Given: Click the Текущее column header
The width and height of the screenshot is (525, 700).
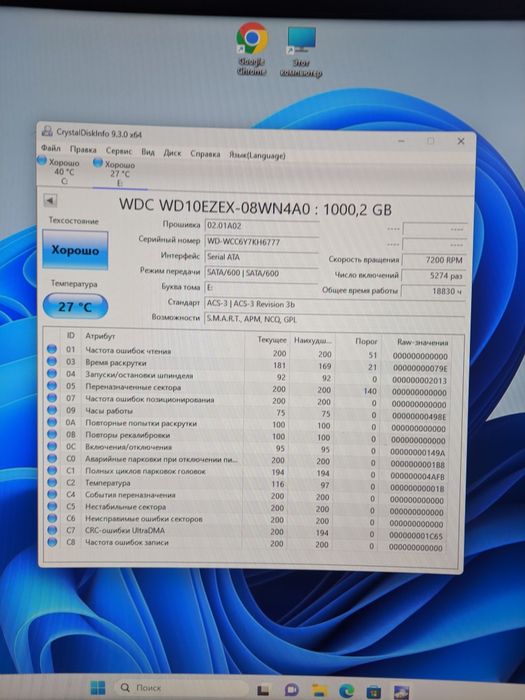Looking at the screenshot, I should pyautogui.click(x=272, y=340).
